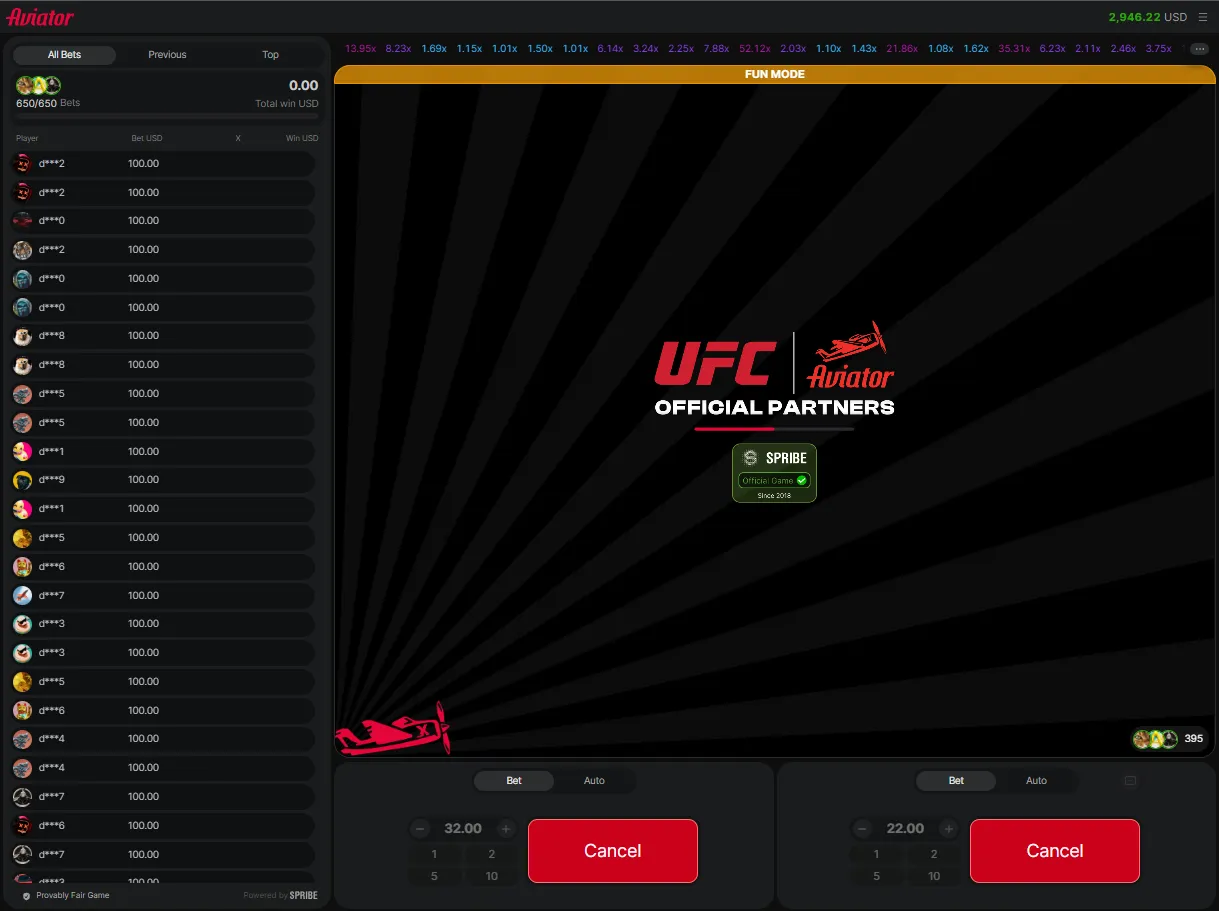1219x911 pixels.
Task: Decrease the 22.00 bet with the minus button
Action: click(x=862, y=829)
